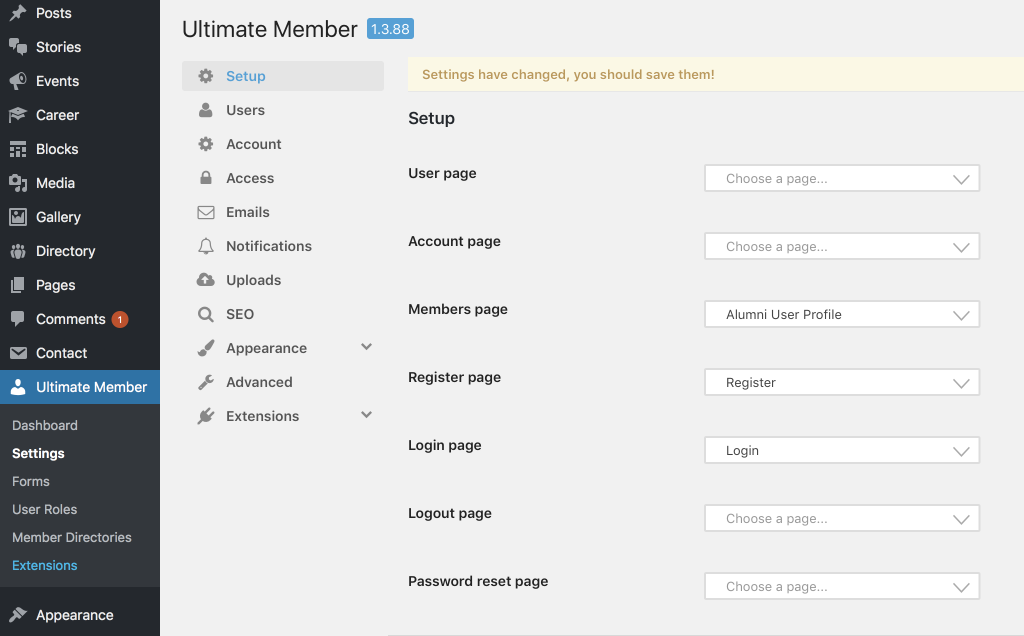Open the Register page dropdown
This screenshot has width=1024, height=636.
click(x=842, y=382)
